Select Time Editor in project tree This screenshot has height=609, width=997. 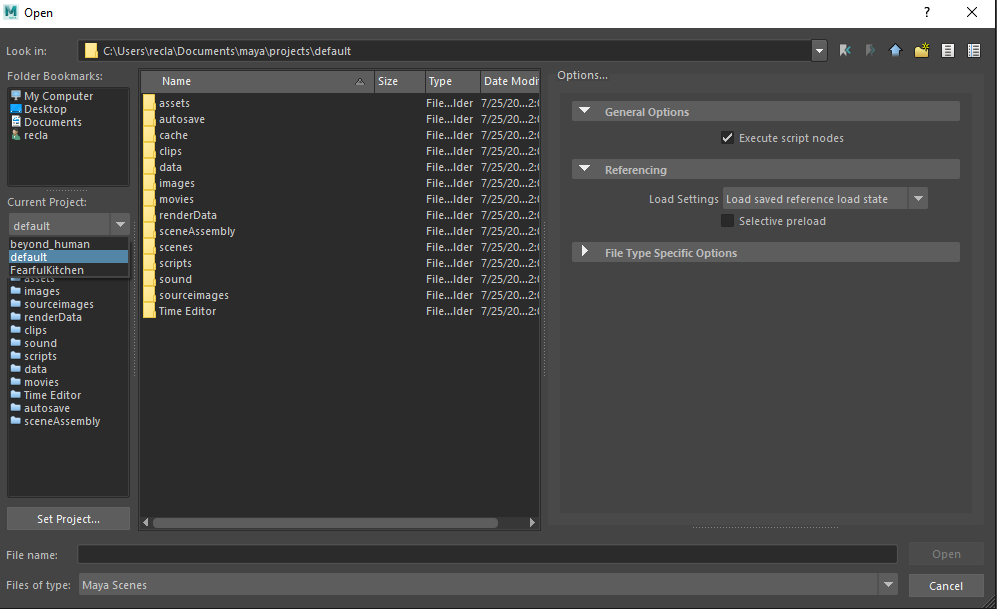[46, 395]
